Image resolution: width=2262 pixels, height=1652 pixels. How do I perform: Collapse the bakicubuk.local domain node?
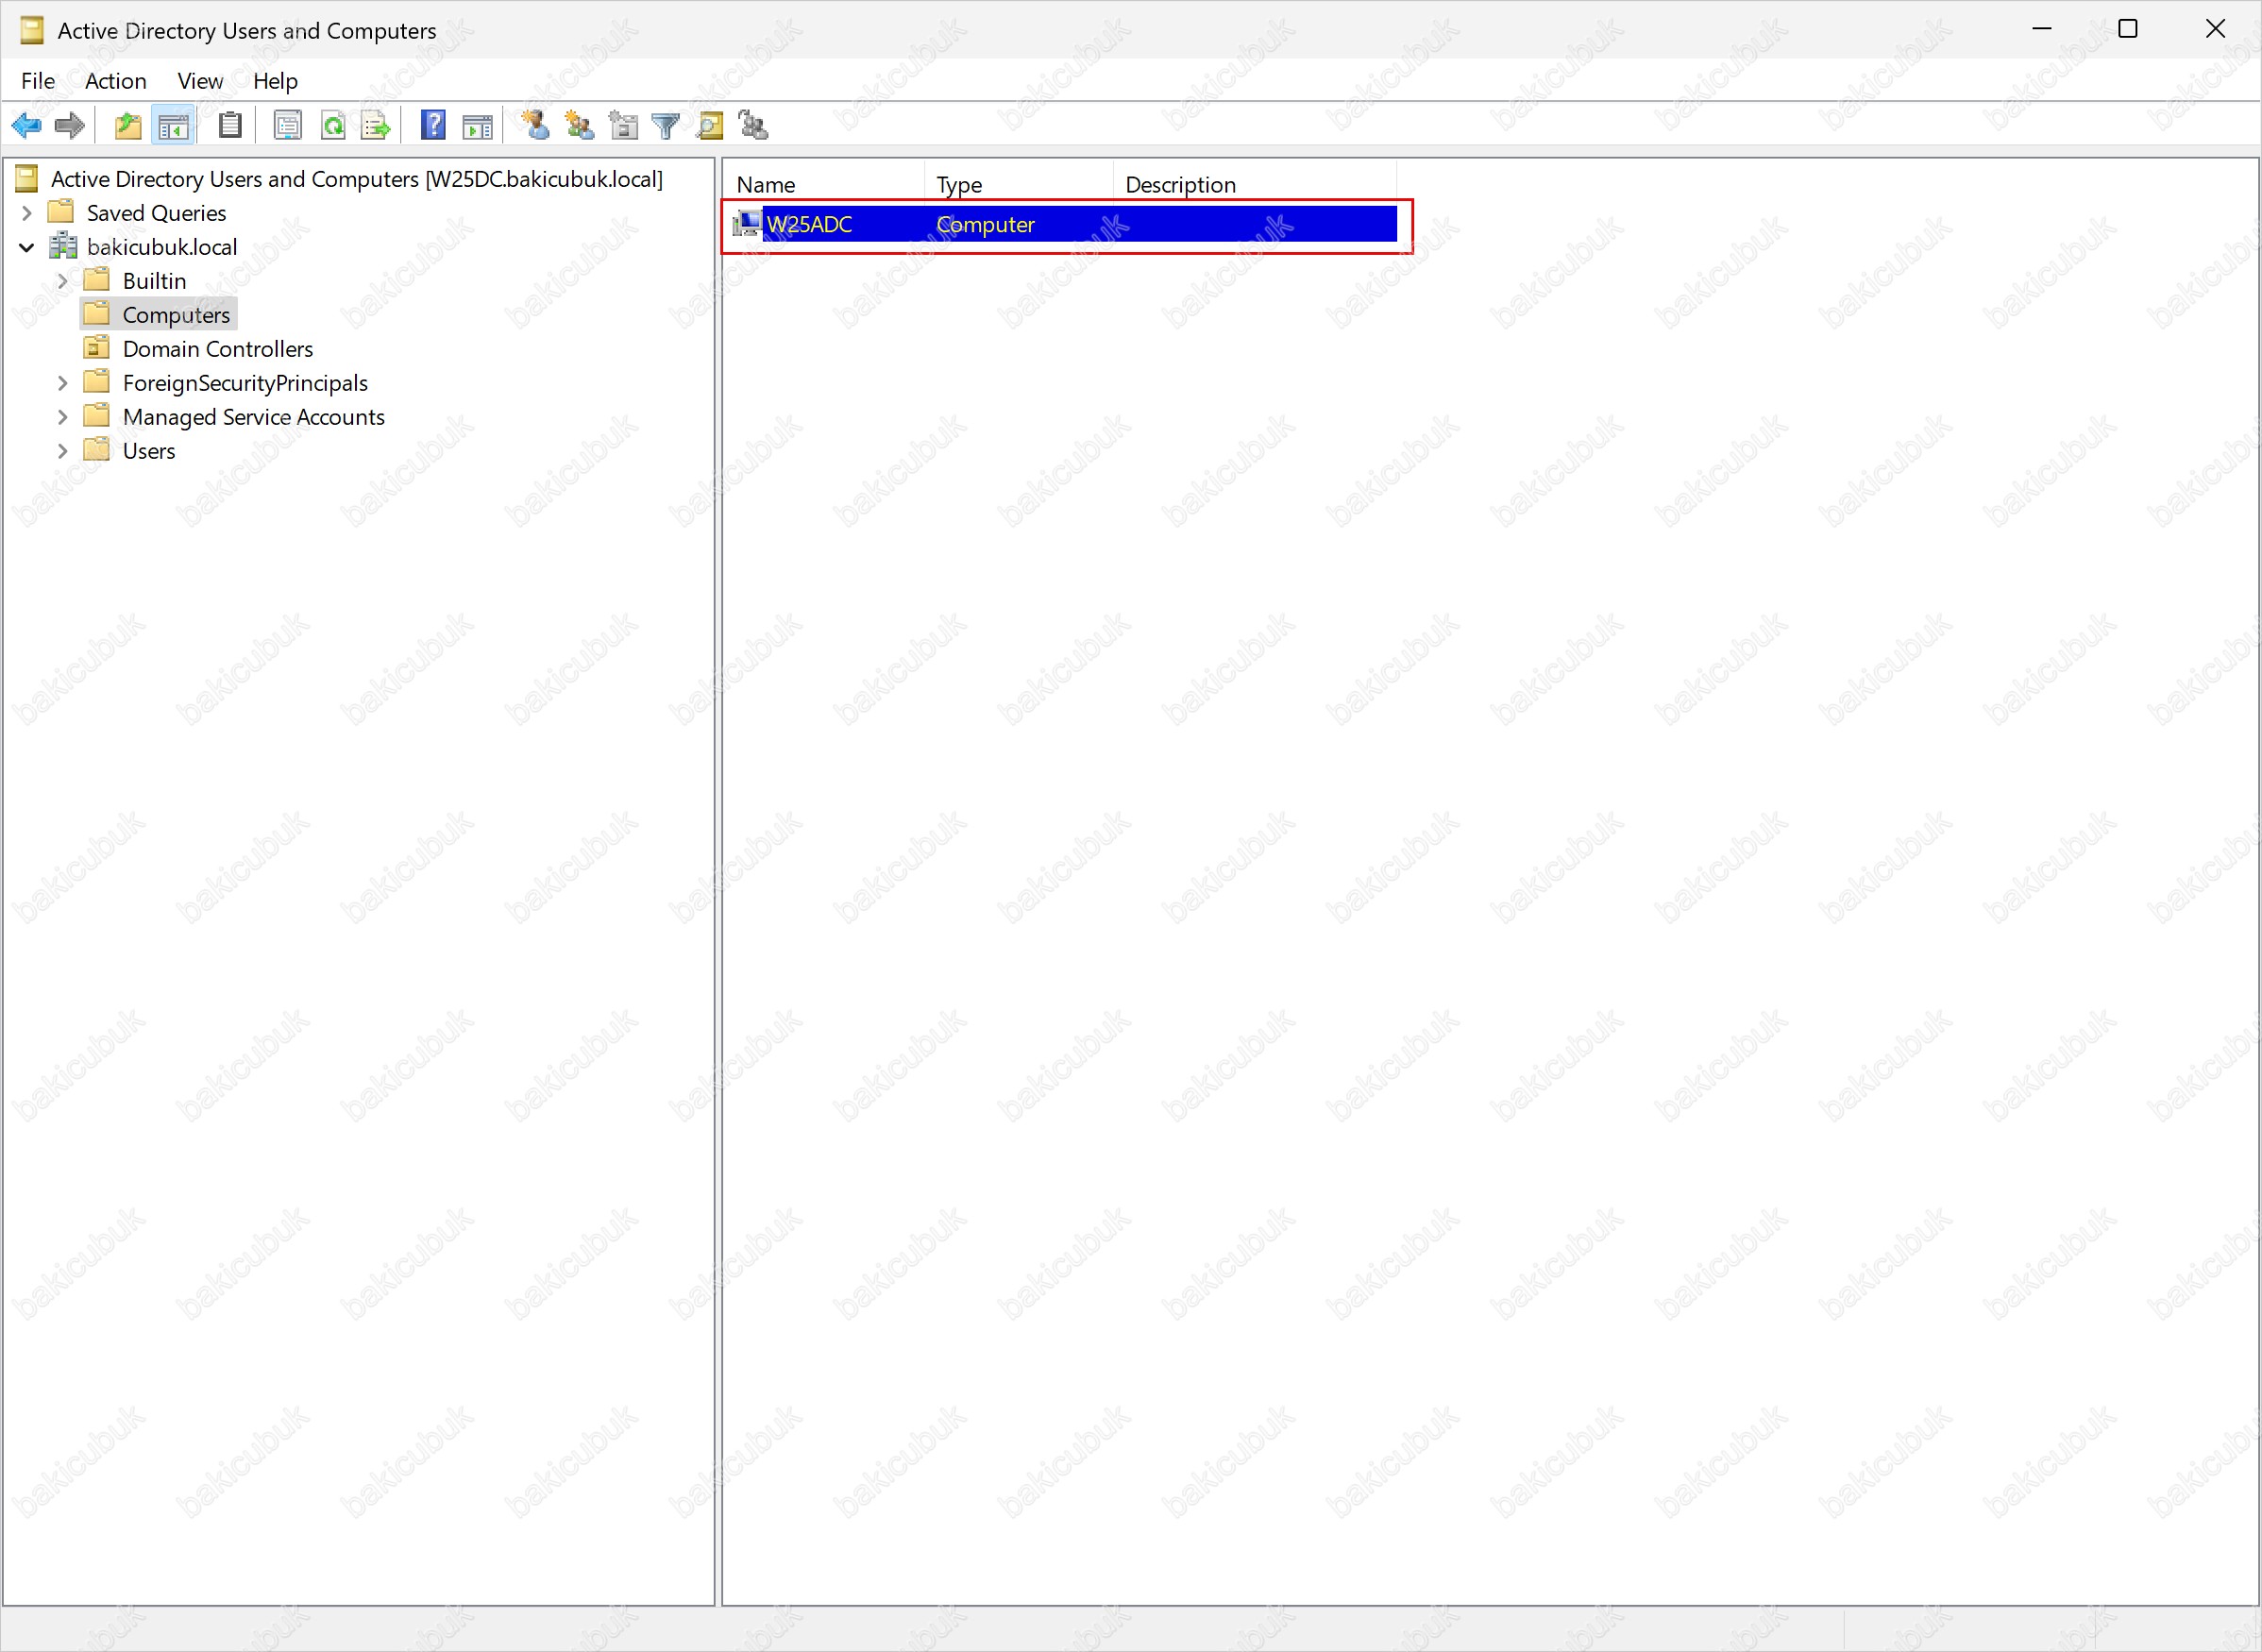coord(27,246)
